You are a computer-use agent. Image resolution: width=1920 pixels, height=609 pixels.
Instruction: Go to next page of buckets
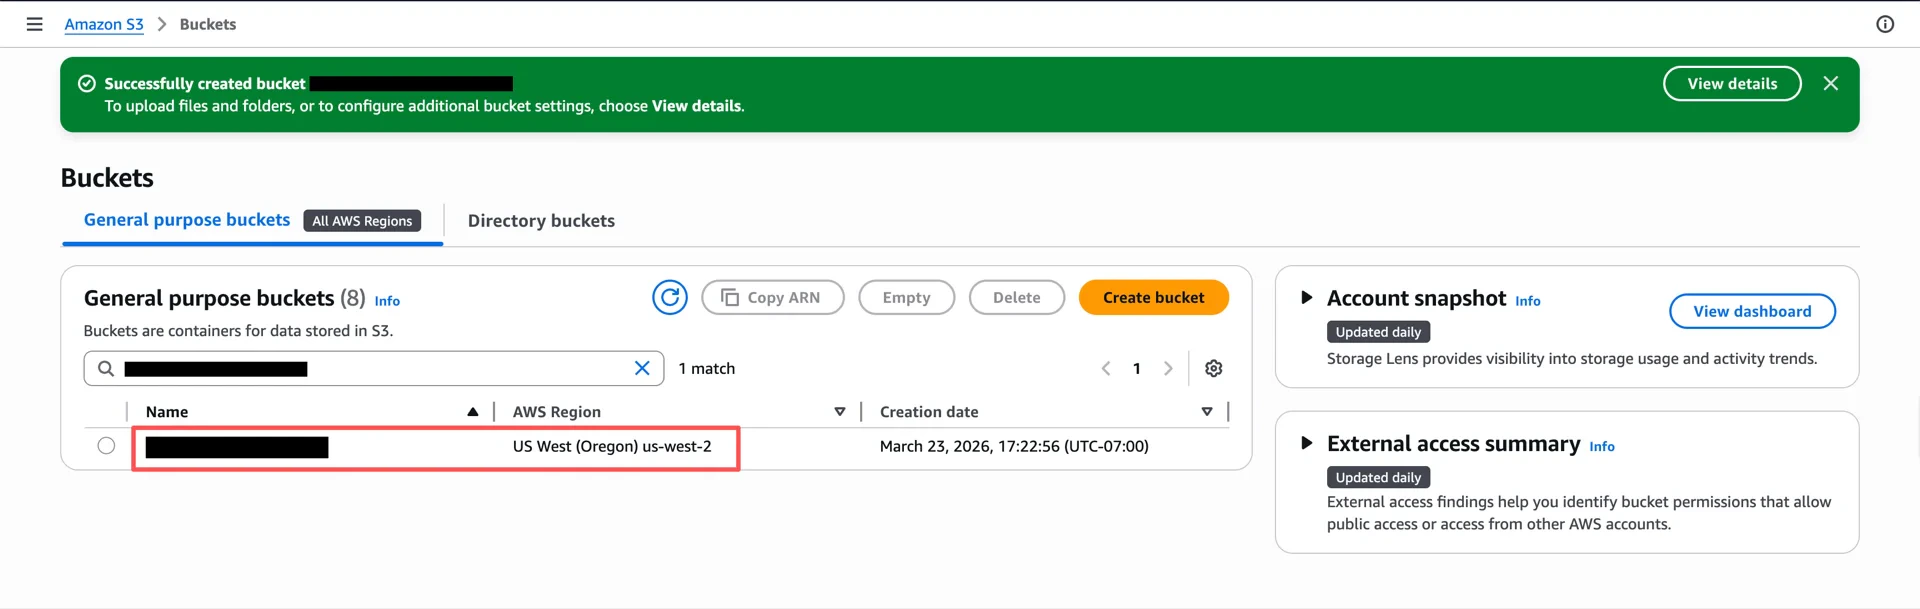1168,368
